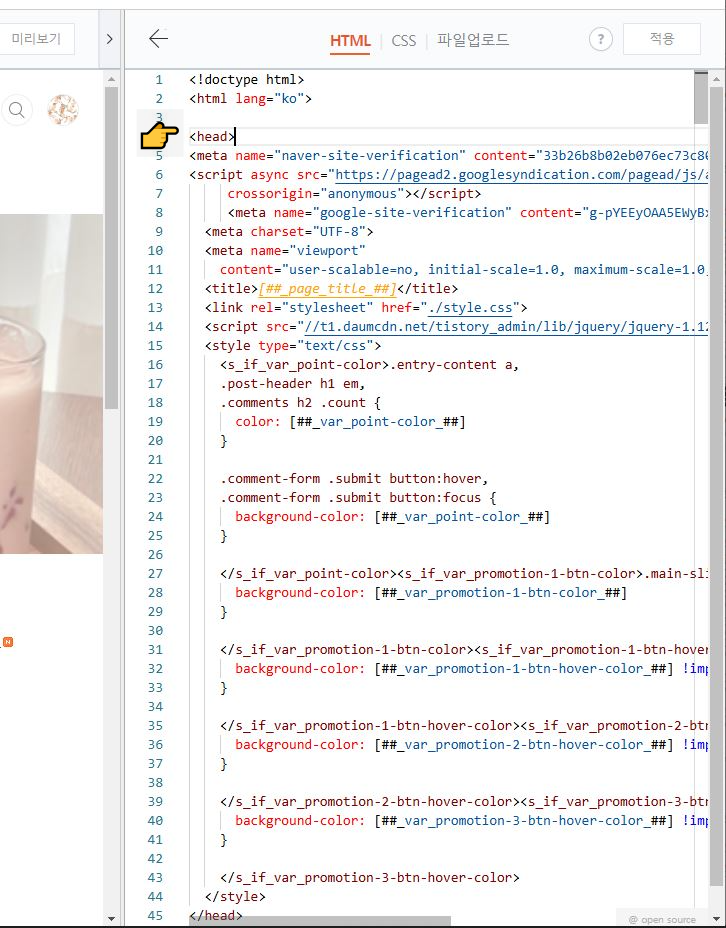The height and width of the screenshot is (928, 726).
Task: Open the round profile avatar in preview
Action: point(63,110)
